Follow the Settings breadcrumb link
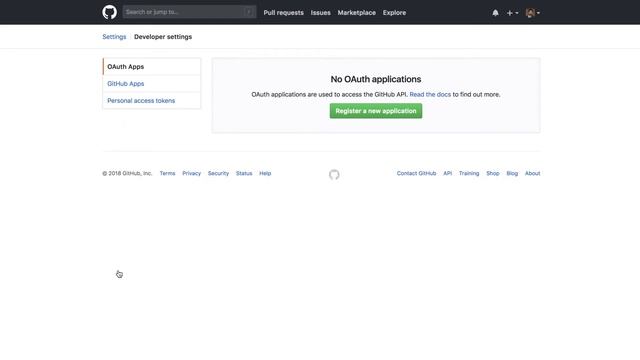The width and height of the screenshot is (640, 360). click(x=114, y=37)
